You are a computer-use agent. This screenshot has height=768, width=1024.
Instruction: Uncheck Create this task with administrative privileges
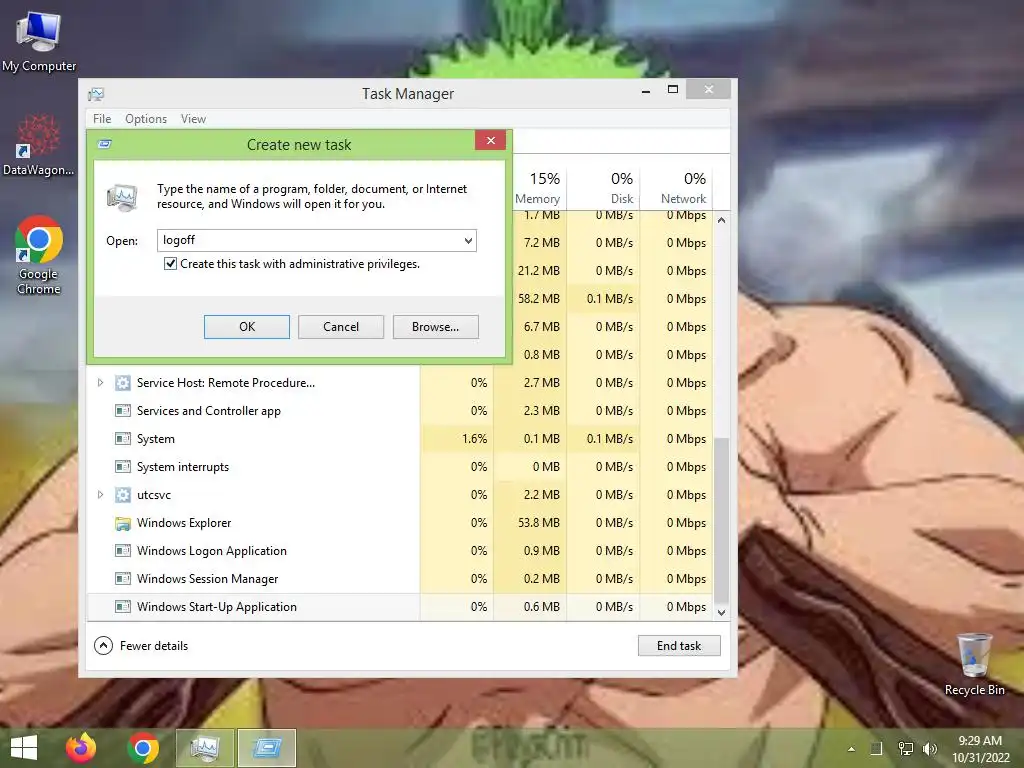tap(170, 264)
